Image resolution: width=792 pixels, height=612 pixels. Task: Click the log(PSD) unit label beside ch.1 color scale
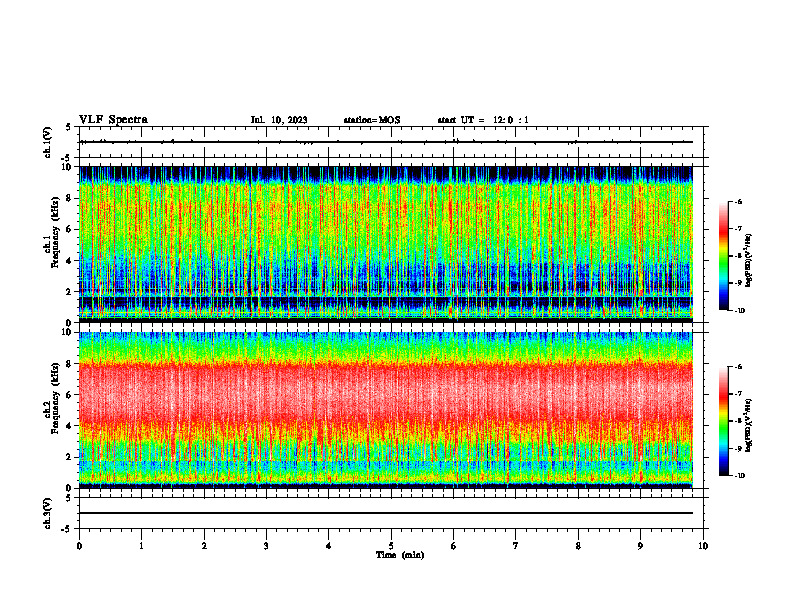(x=749, y=260)
